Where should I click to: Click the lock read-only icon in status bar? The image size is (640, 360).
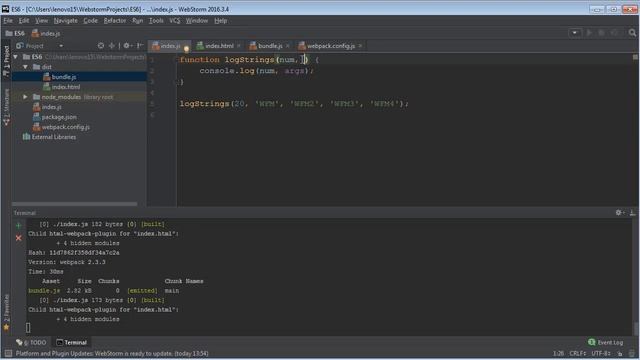pyautogui.click(x=620, y=353)
